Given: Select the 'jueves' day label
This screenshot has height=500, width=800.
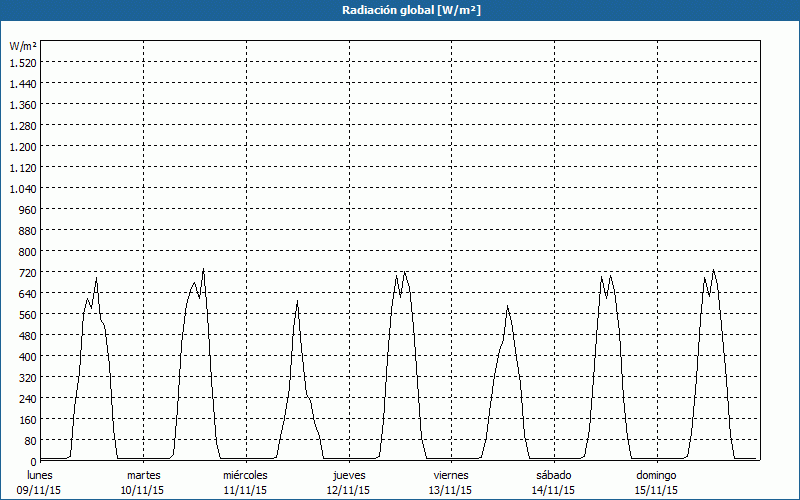Looking at the screenshot, I should point(349,475).
